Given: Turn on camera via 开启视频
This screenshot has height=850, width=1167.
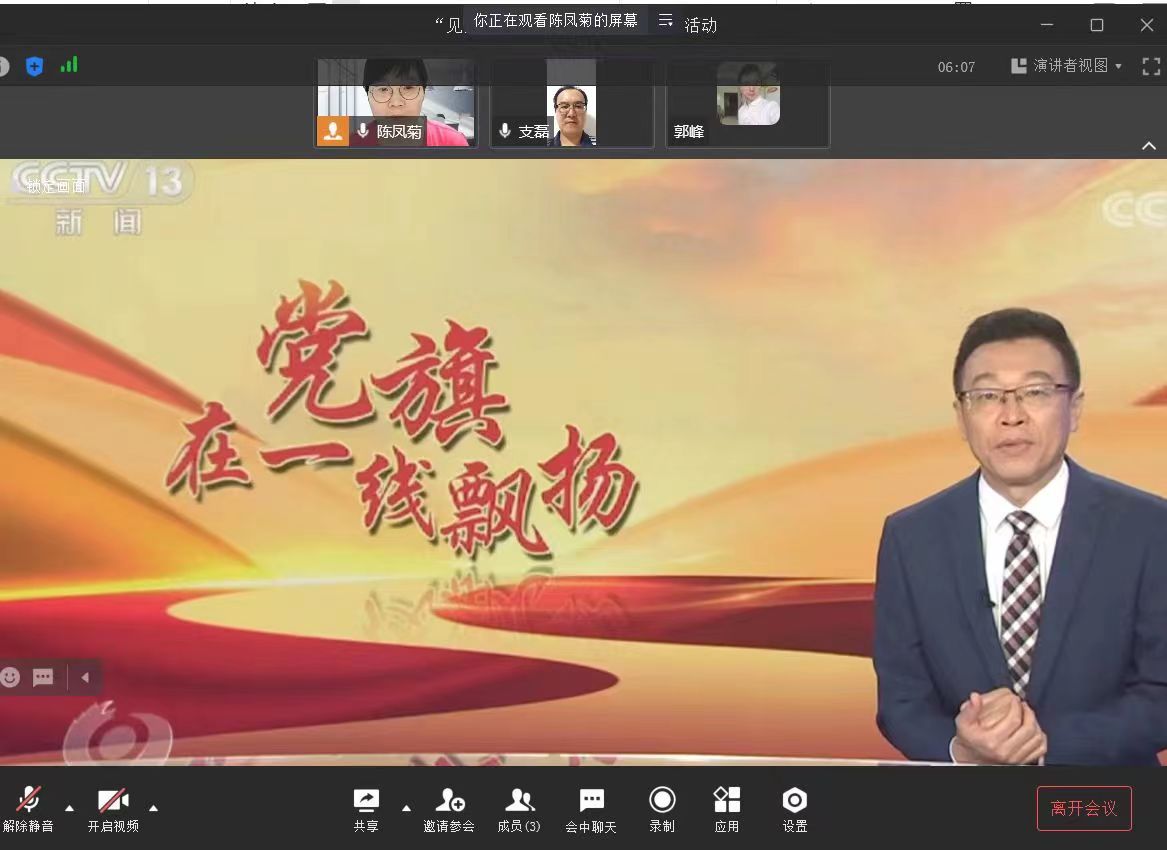Looking at the screenshot, I should (x=113, y=801).
